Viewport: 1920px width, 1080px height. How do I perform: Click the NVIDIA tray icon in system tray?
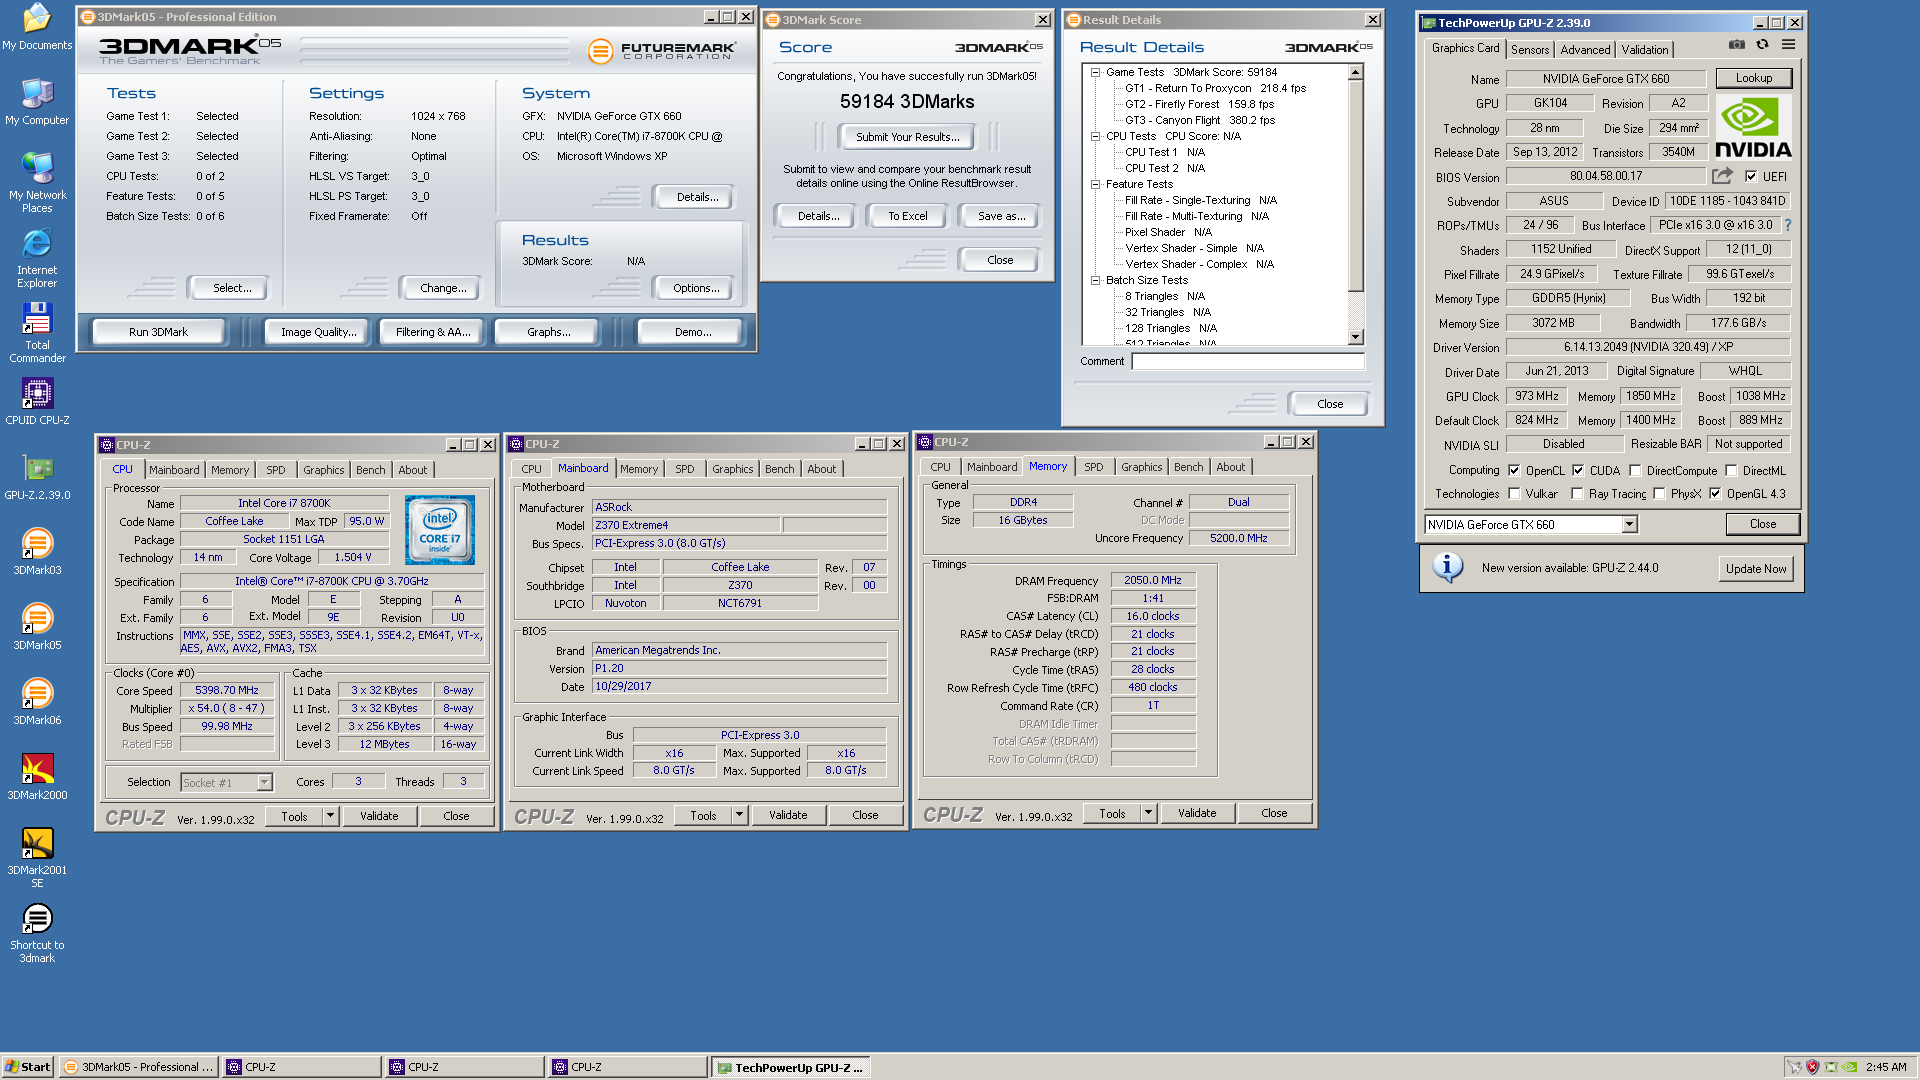point(1850,1067)
